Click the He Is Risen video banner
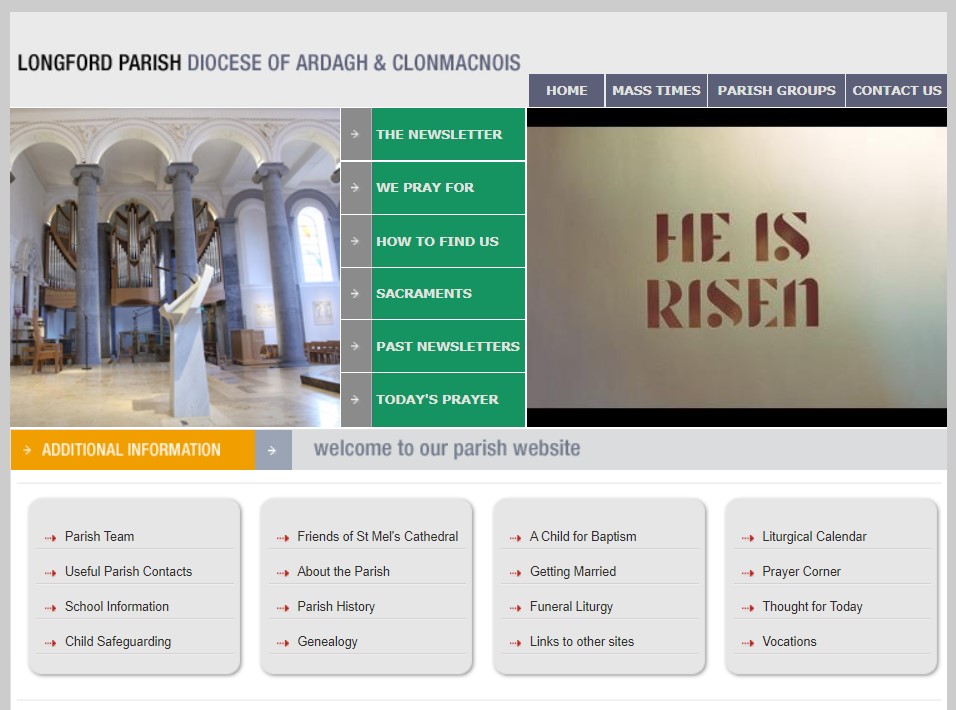Screen dimensions: 956x710 [x=736, y=267]
